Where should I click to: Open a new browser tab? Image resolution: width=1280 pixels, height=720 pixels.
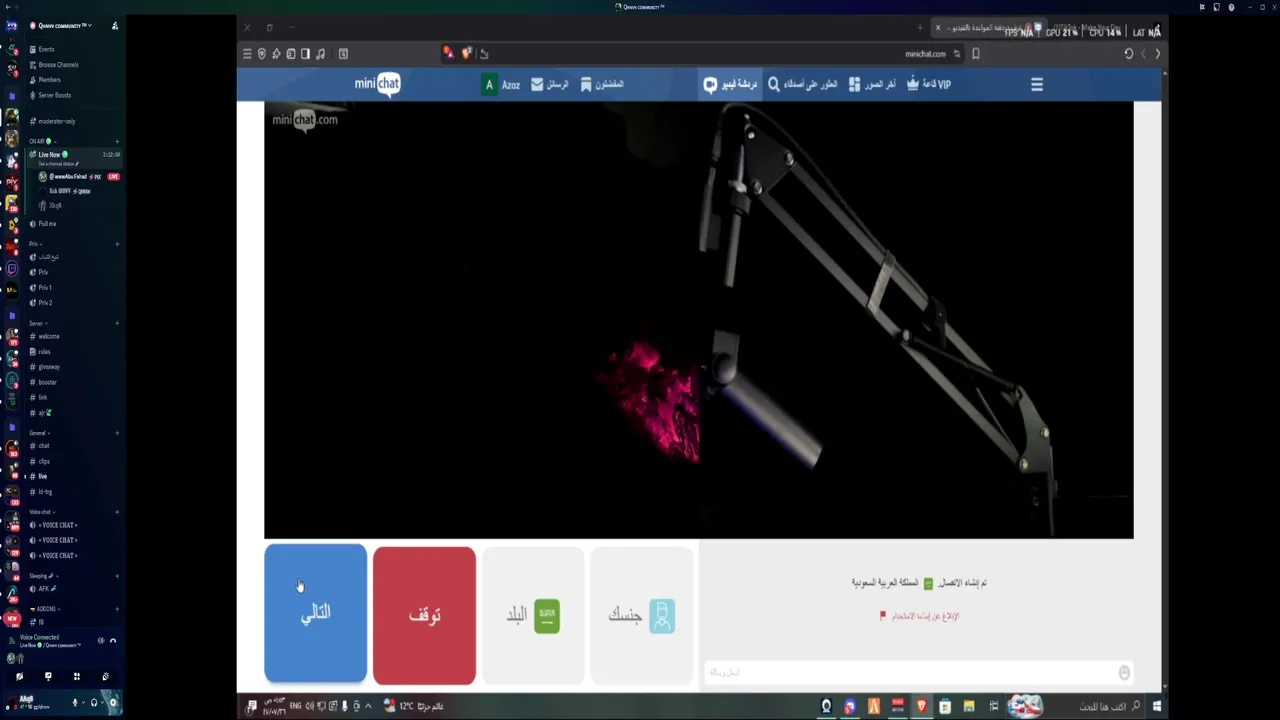(x=920, y=28)
